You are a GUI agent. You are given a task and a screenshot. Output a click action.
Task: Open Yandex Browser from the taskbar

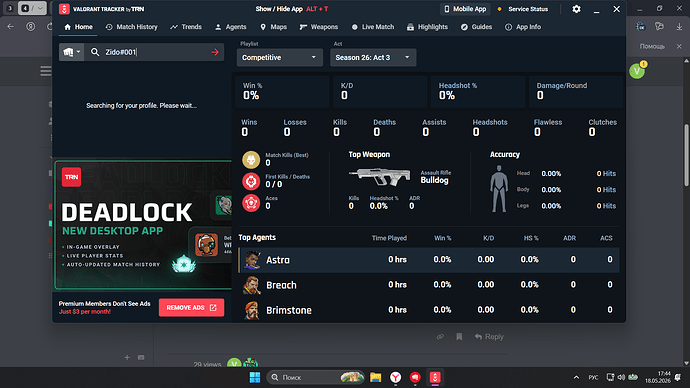click(396, 377)
